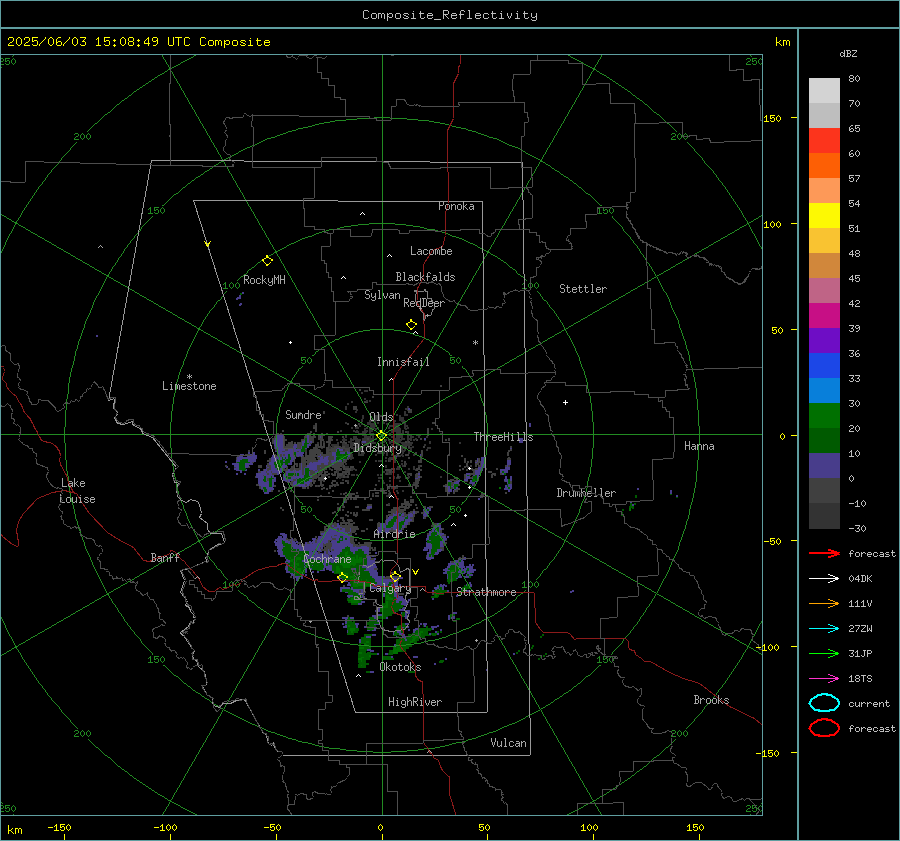900x841 pixels.
Task: Click the magenta 18TS arrow icon
Action: click(824, 679)
